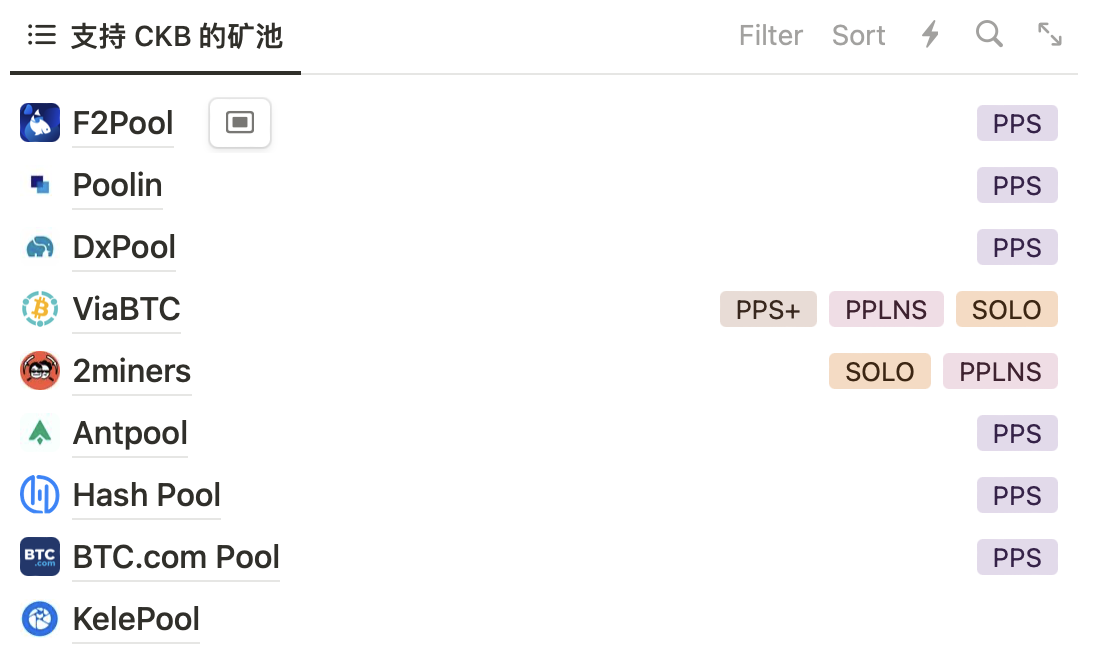Open the Filter options

click(770, 36)
